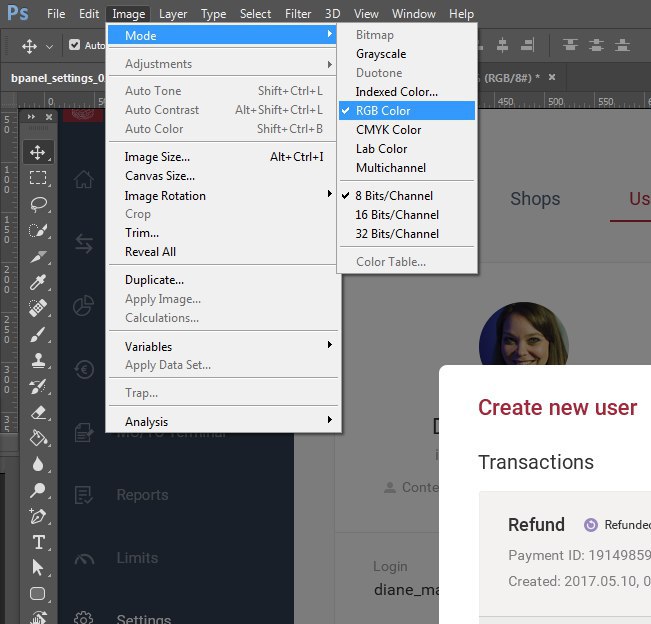Open the Layer menu
Image resolution: width=651 pixels, height=624 pixels.
(173, 14)
